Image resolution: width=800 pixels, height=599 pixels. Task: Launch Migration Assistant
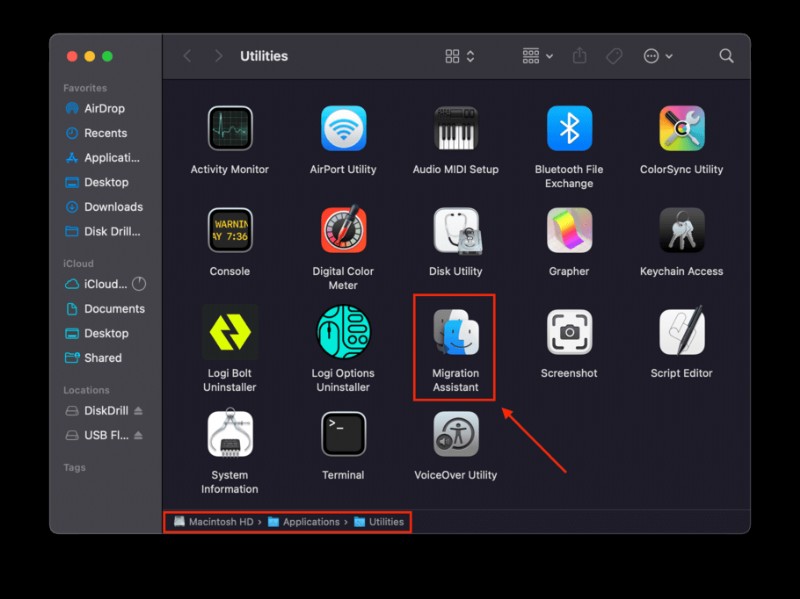(455, 333)
